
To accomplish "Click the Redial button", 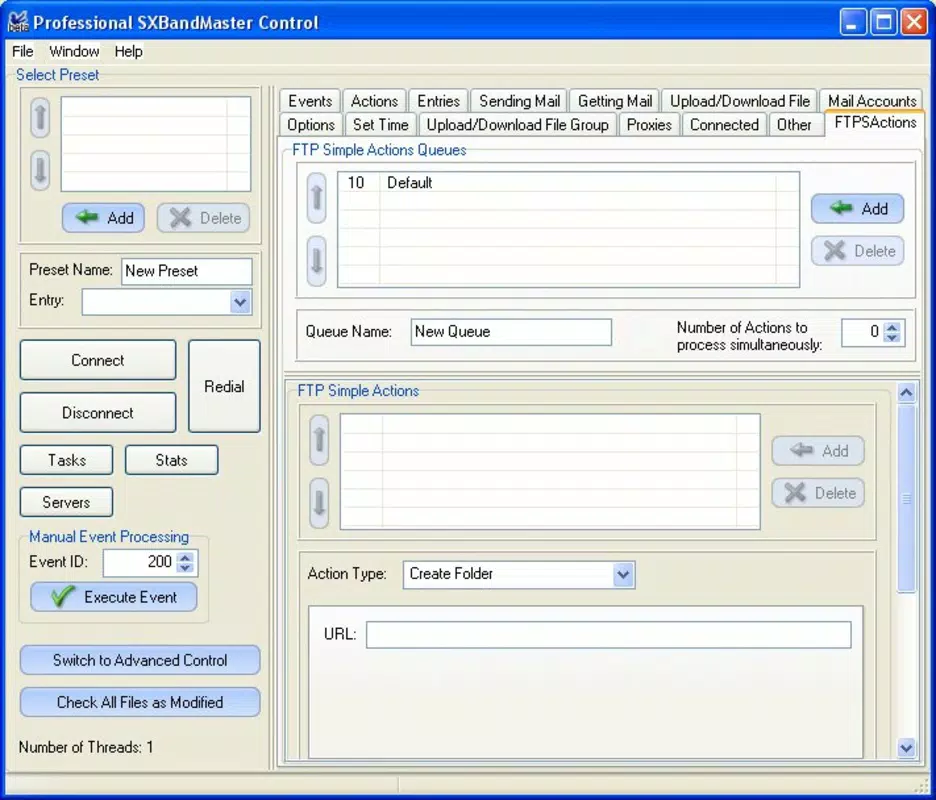I will pos(224,386).
